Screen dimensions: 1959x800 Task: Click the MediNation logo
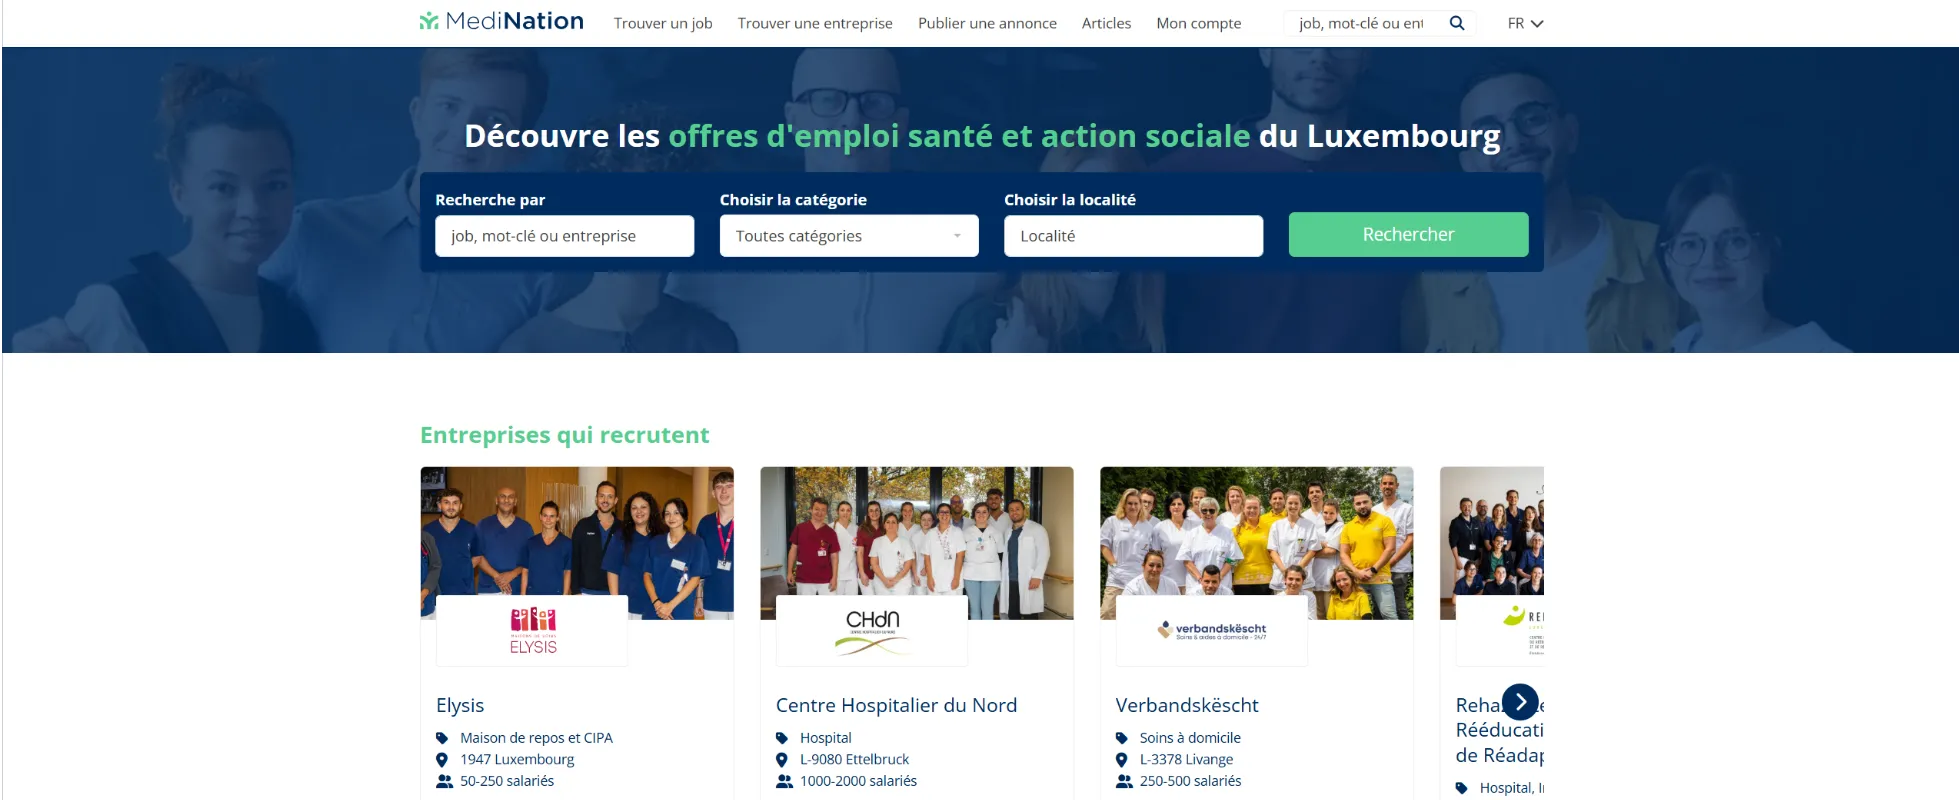(501, 21)
